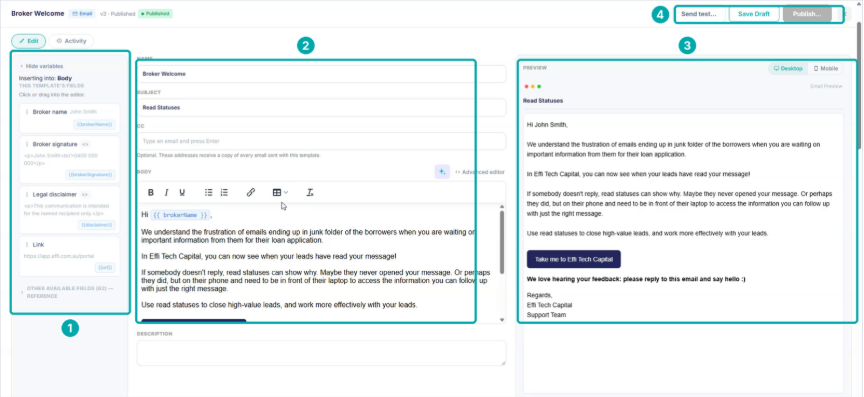Switch to the Edit tab

[29, 41]
